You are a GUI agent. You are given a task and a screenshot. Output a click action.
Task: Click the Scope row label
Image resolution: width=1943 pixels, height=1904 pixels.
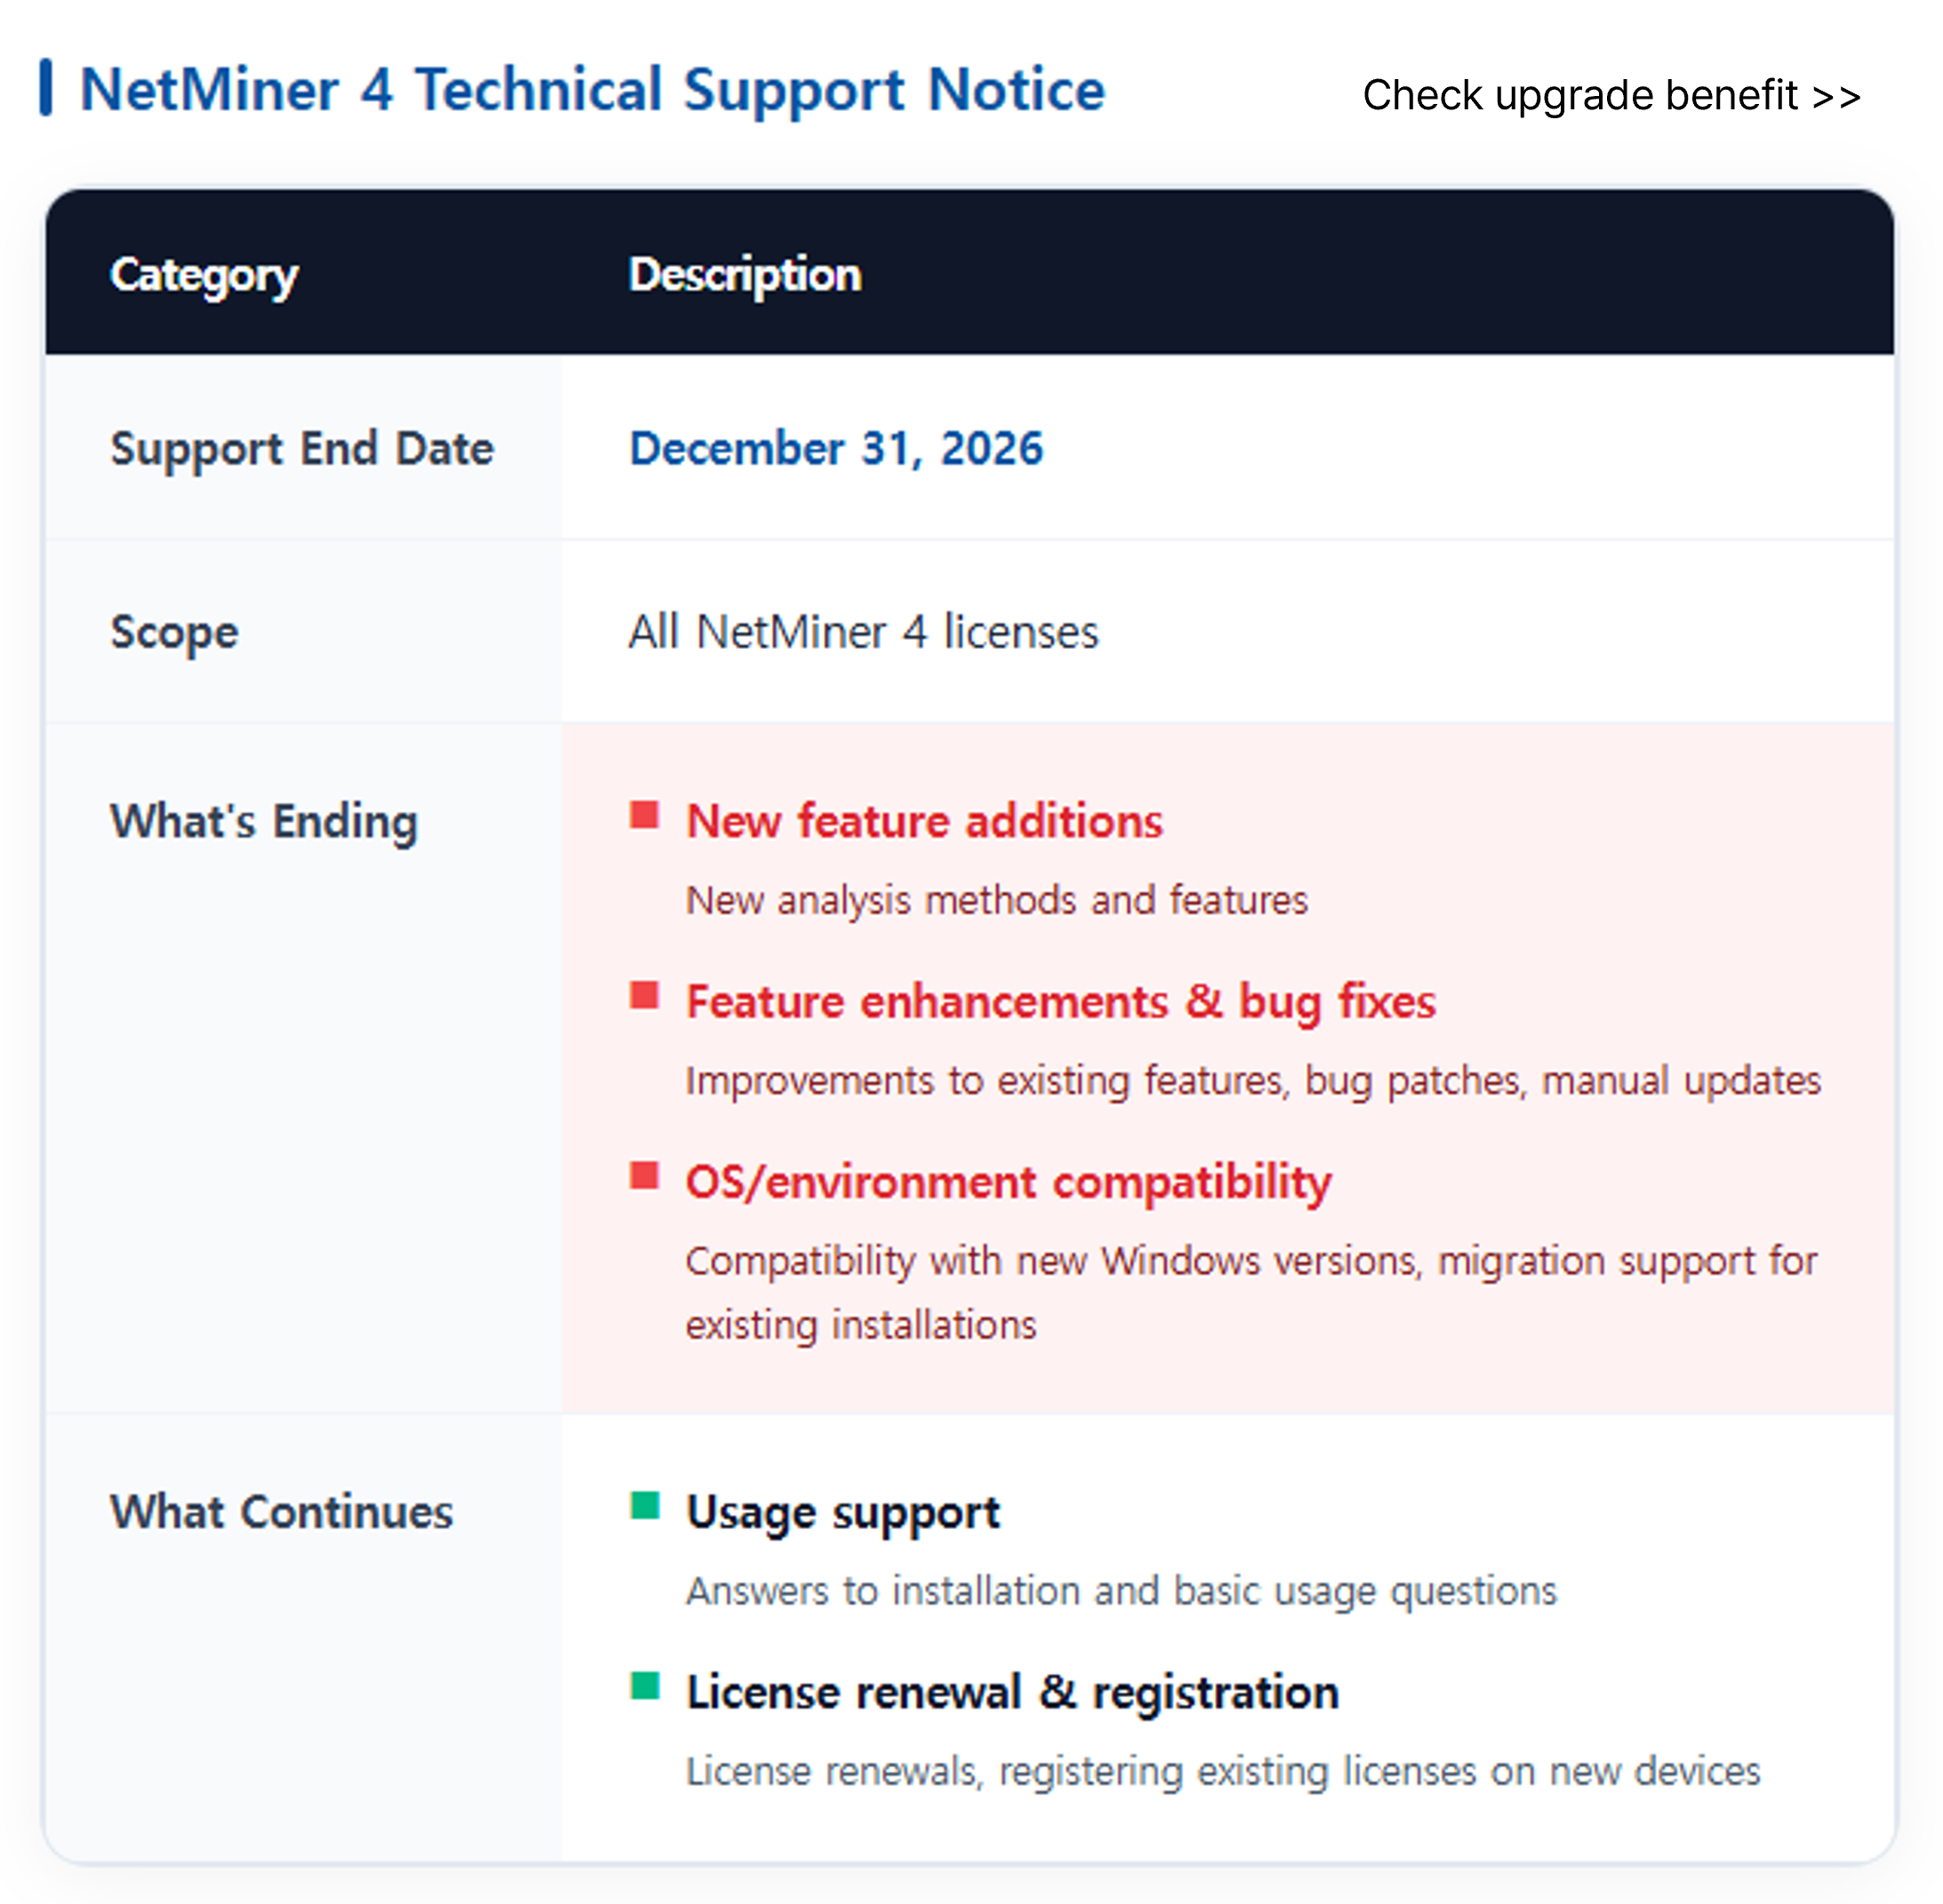174,633
